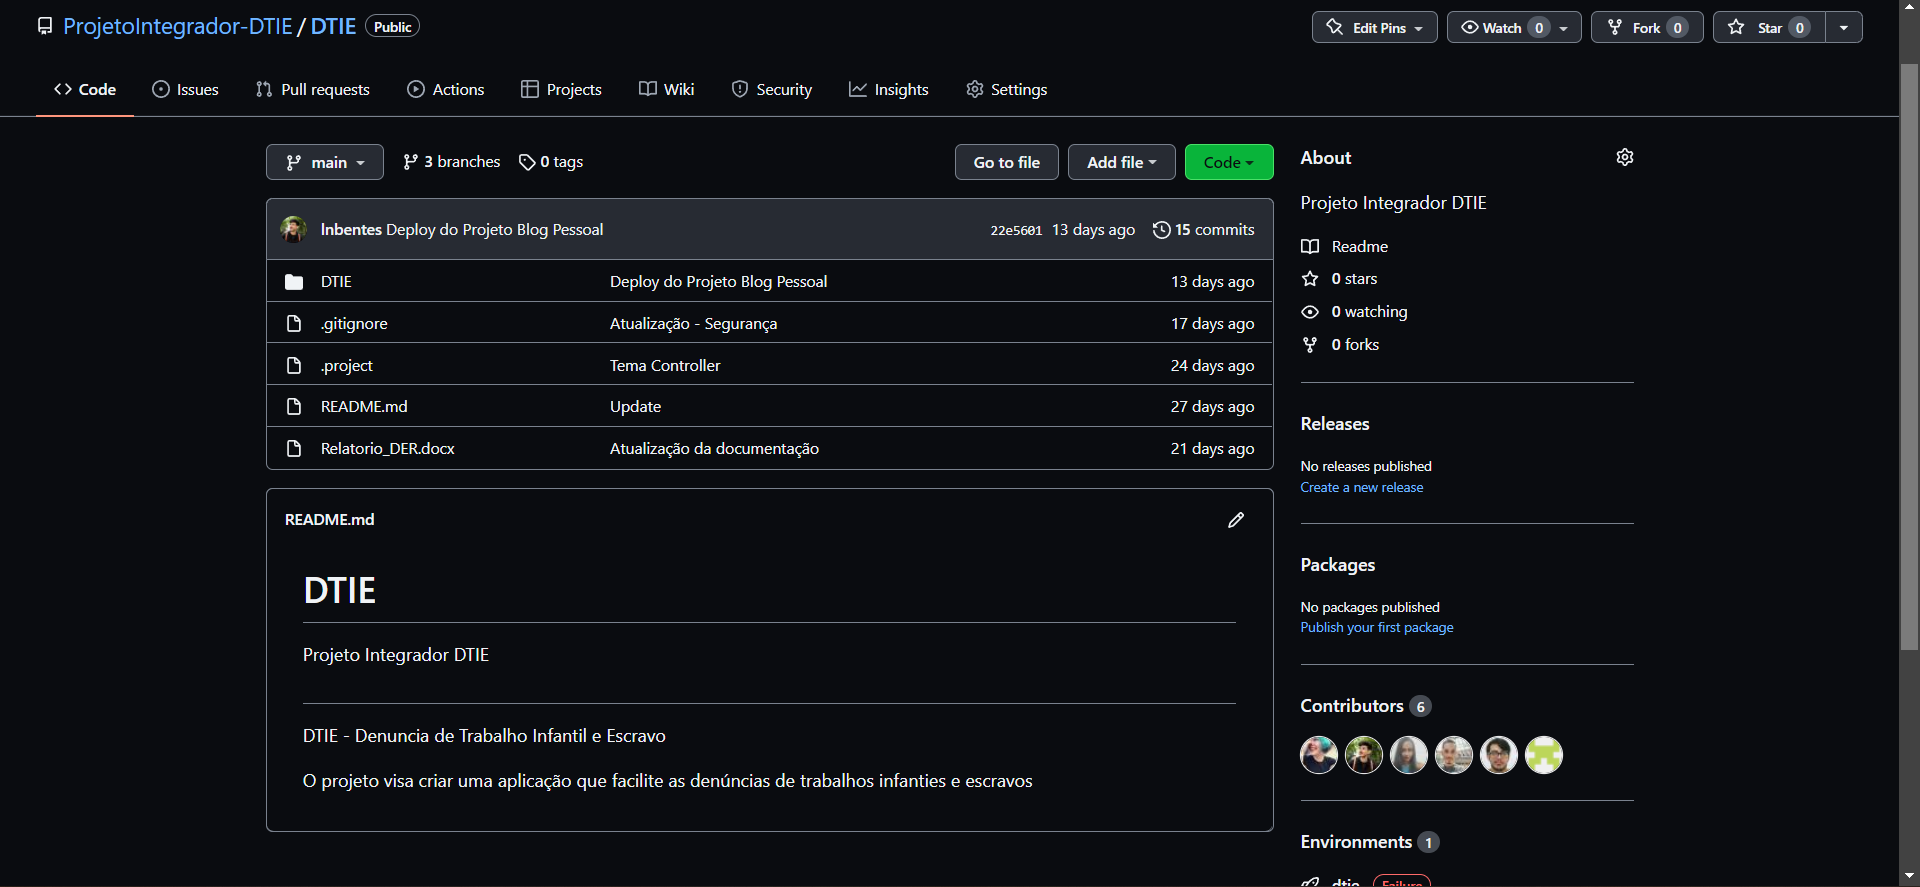The width and height of the screenshot is (1920, 887).
Task: Open the first contributor avatar
Action: (x=1319, y=755)
